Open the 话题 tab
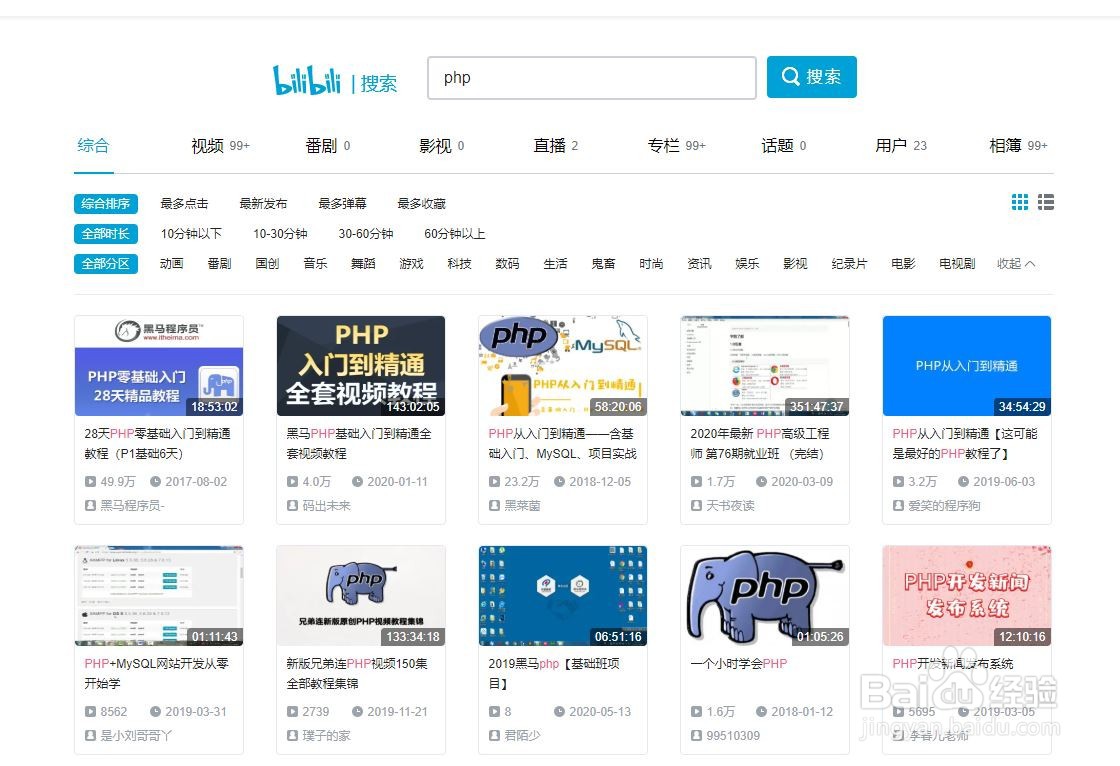The image size is (1120, 766). (x=783, y=146)
